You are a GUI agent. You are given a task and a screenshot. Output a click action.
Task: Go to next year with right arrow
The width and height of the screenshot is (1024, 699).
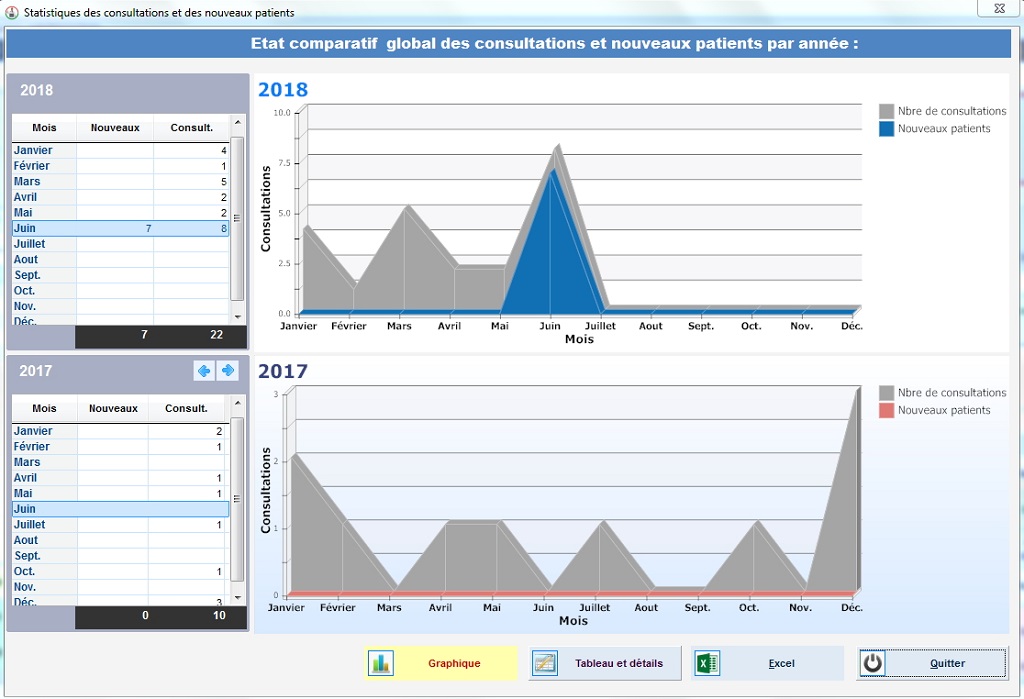pos(228,371)
